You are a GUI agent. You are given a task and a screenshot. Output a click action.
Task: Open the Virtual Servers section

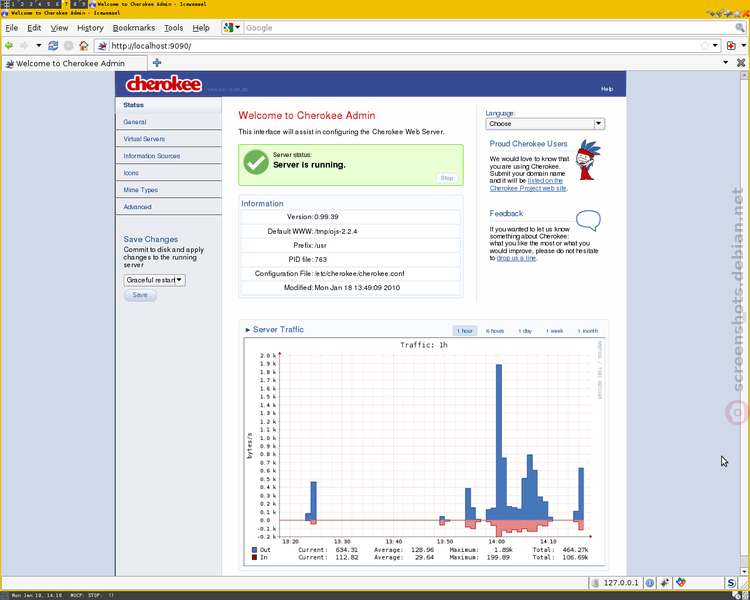(168, 139)
